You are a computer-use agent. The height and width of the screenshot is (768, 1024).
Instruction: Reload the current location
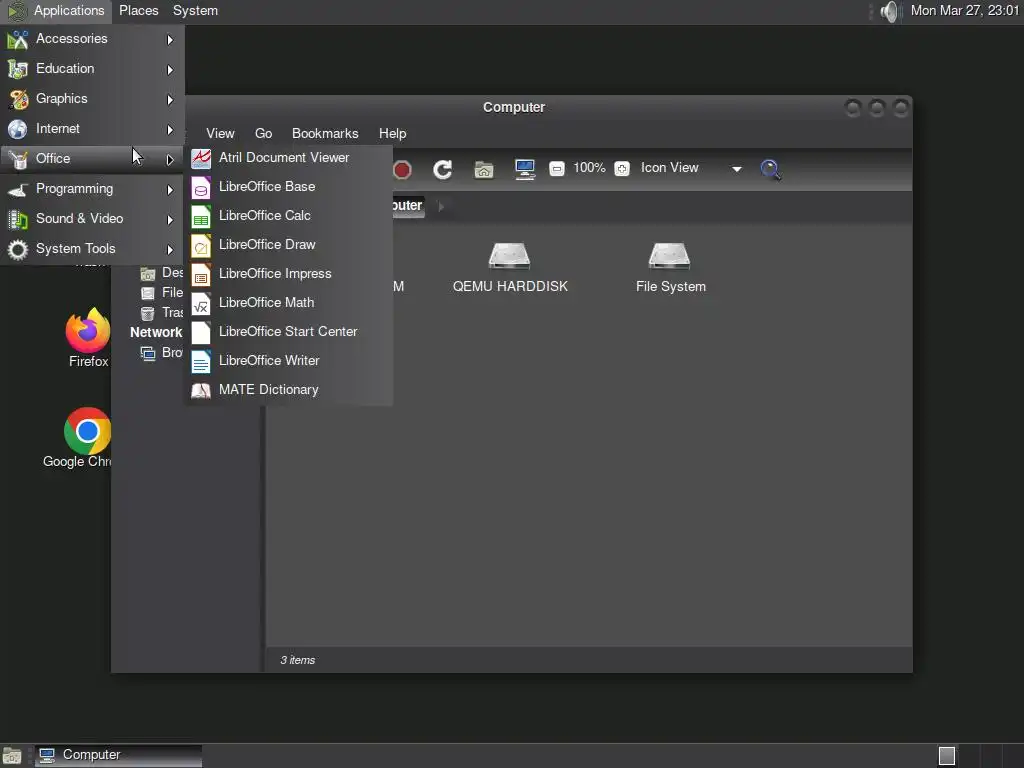(443, 170)
